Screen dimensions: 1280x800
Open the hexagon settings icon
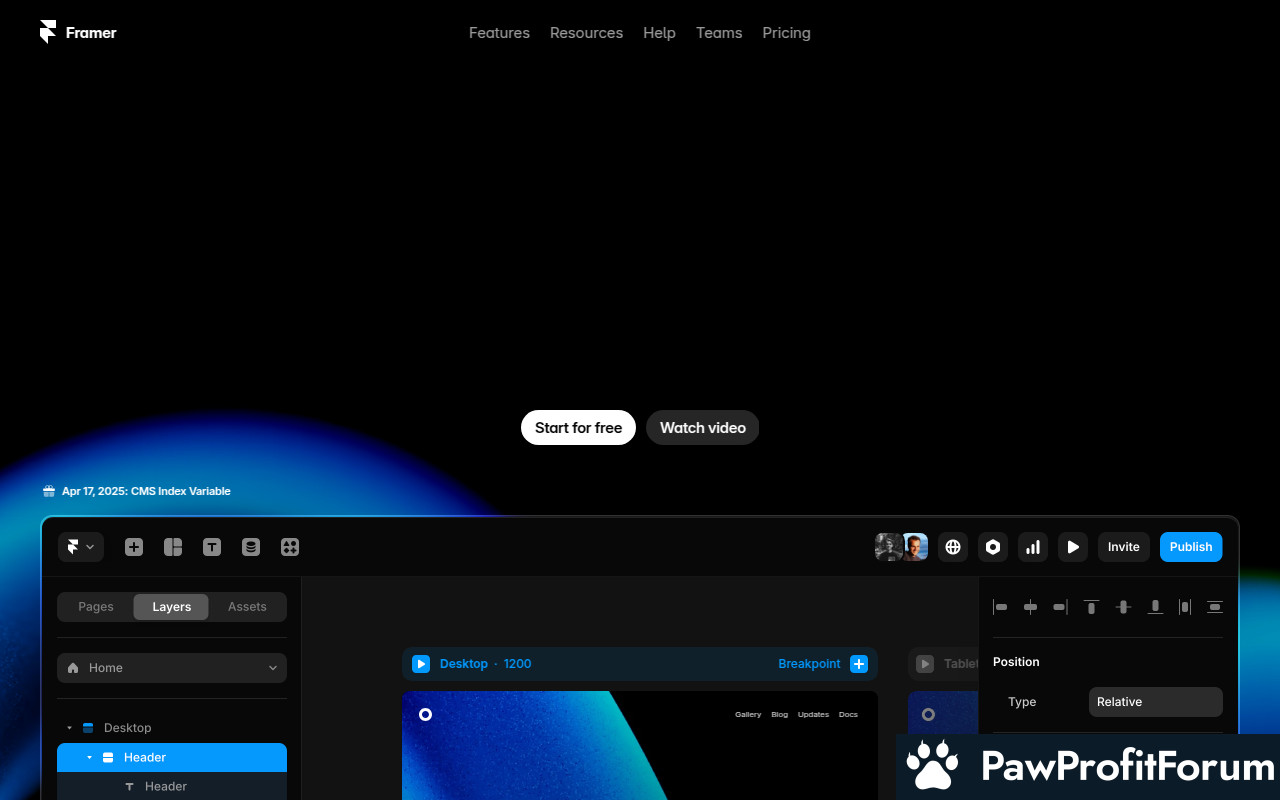click(993, 547)
